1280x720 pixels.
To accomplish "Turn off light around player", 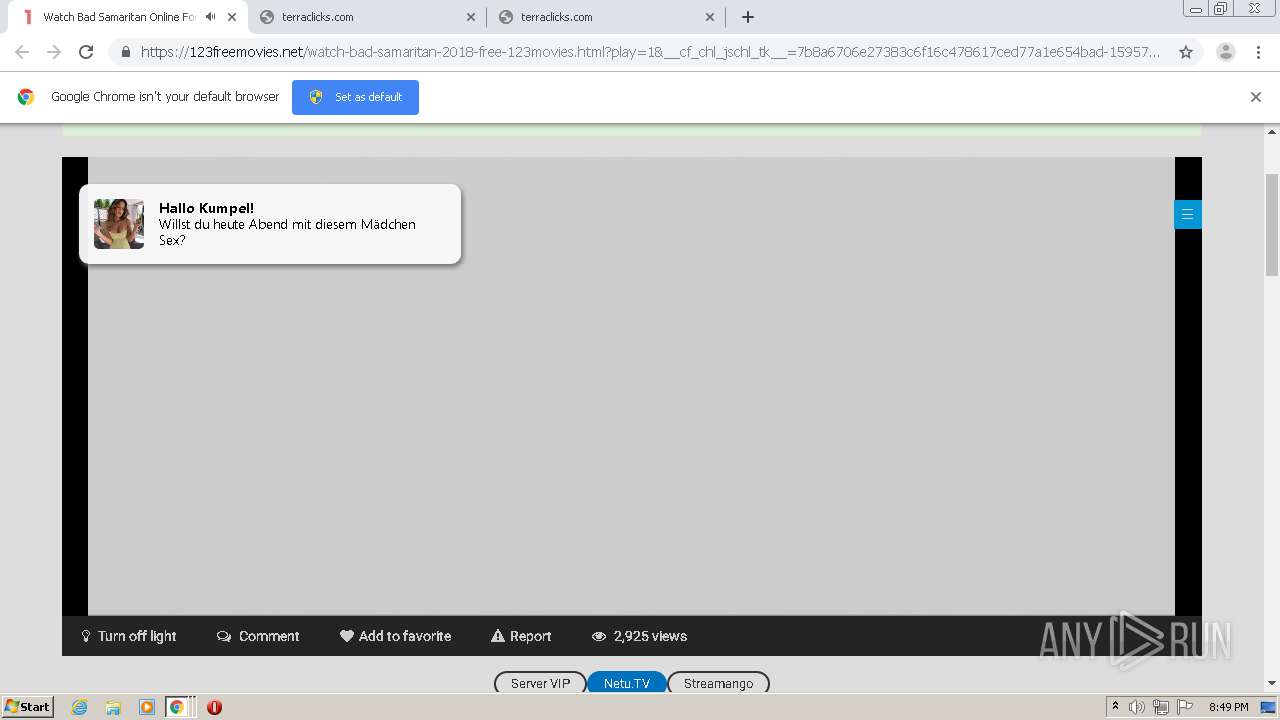I will click(129, 636).
